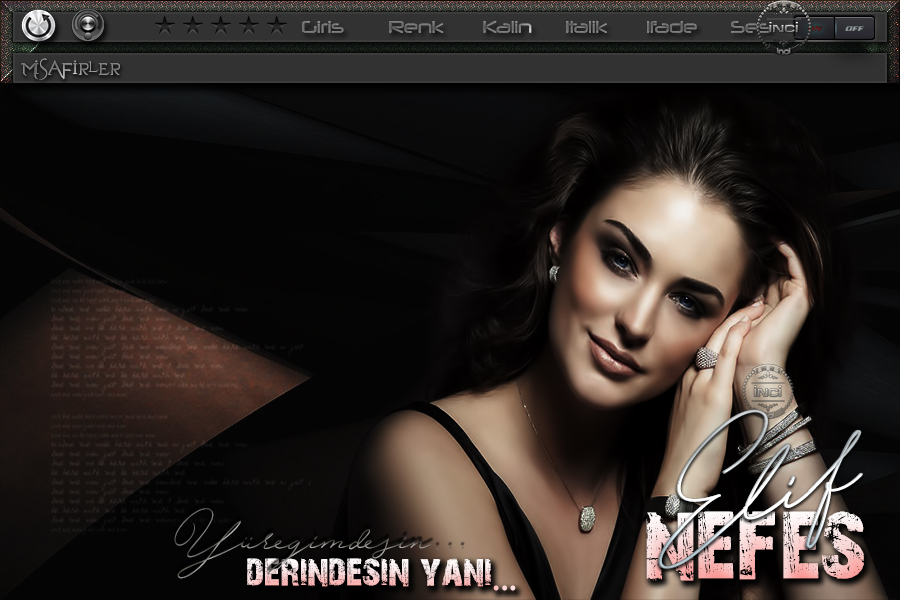Click the round İnci badge in the toolbar
Viewport: 900px width, 600px height.
coord(783,26)
